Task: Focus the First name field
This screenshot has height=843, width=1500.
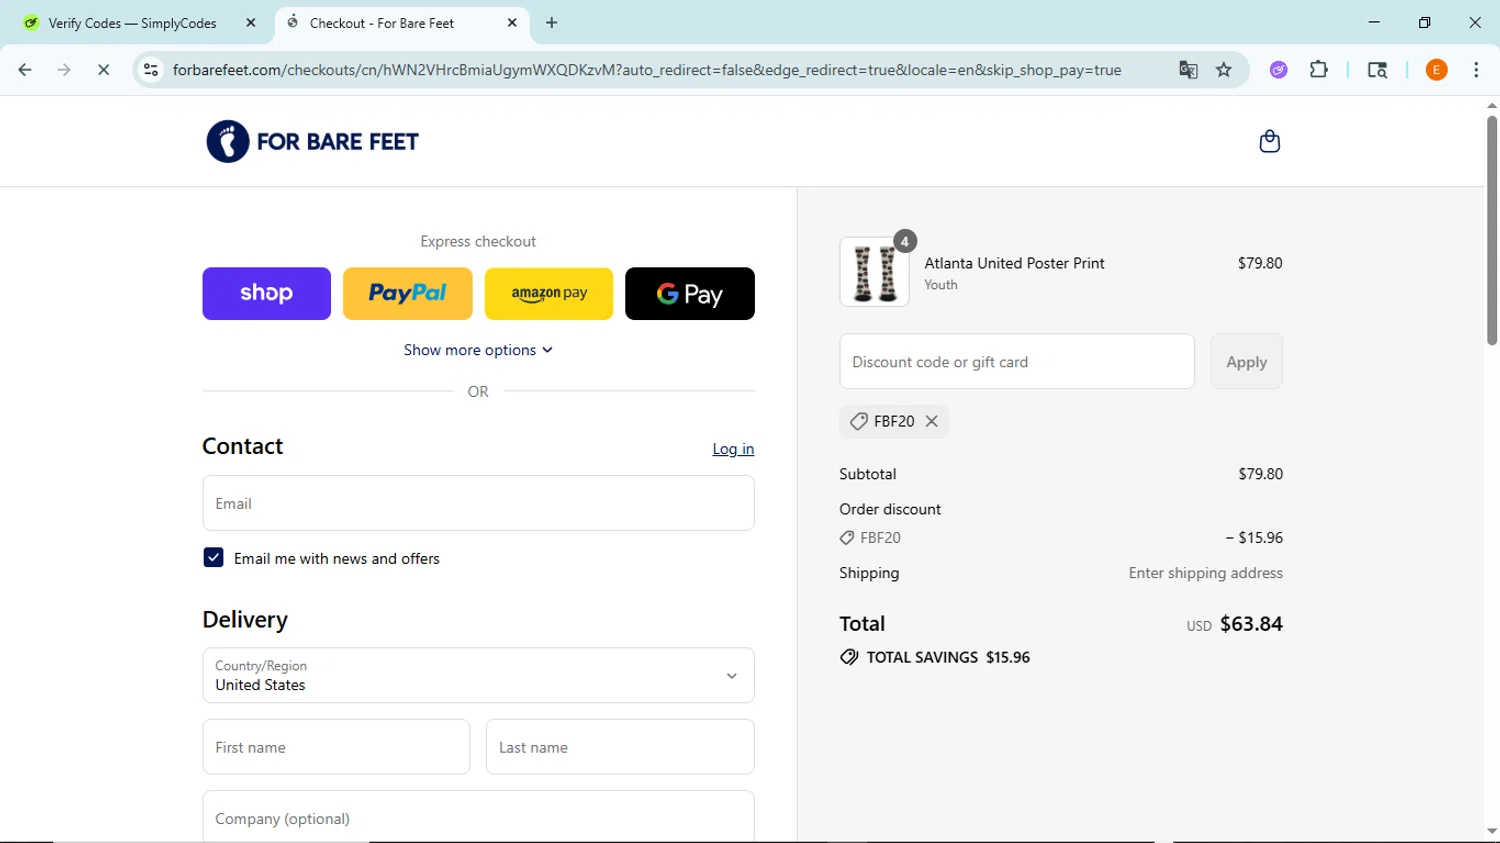Action: pos(336,747)
